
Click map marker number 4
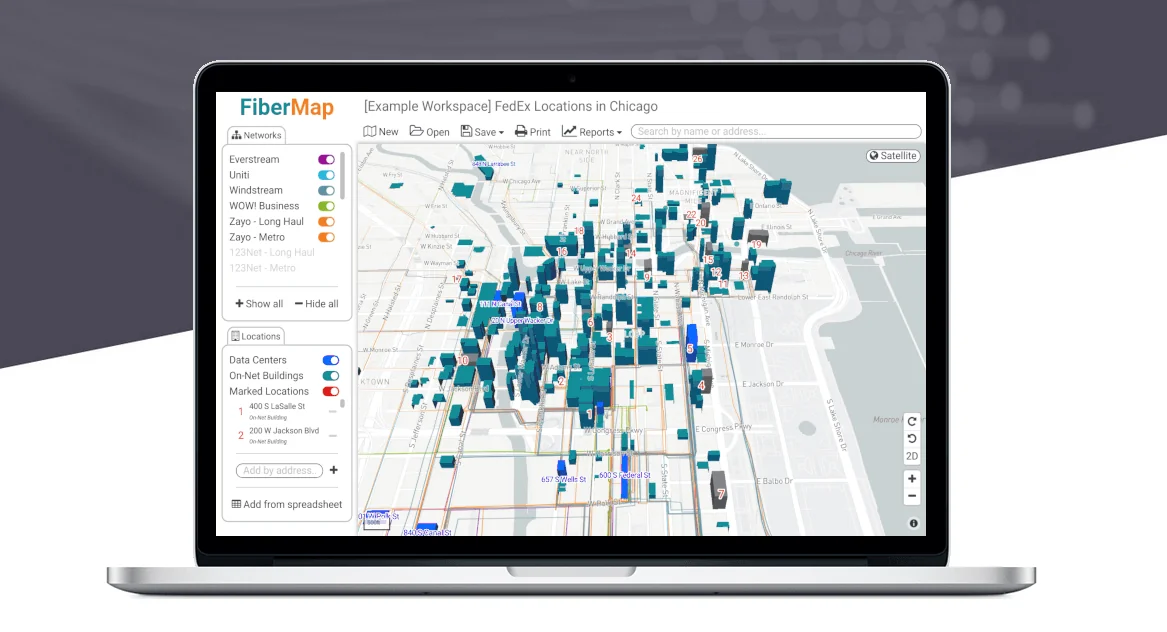701,385
